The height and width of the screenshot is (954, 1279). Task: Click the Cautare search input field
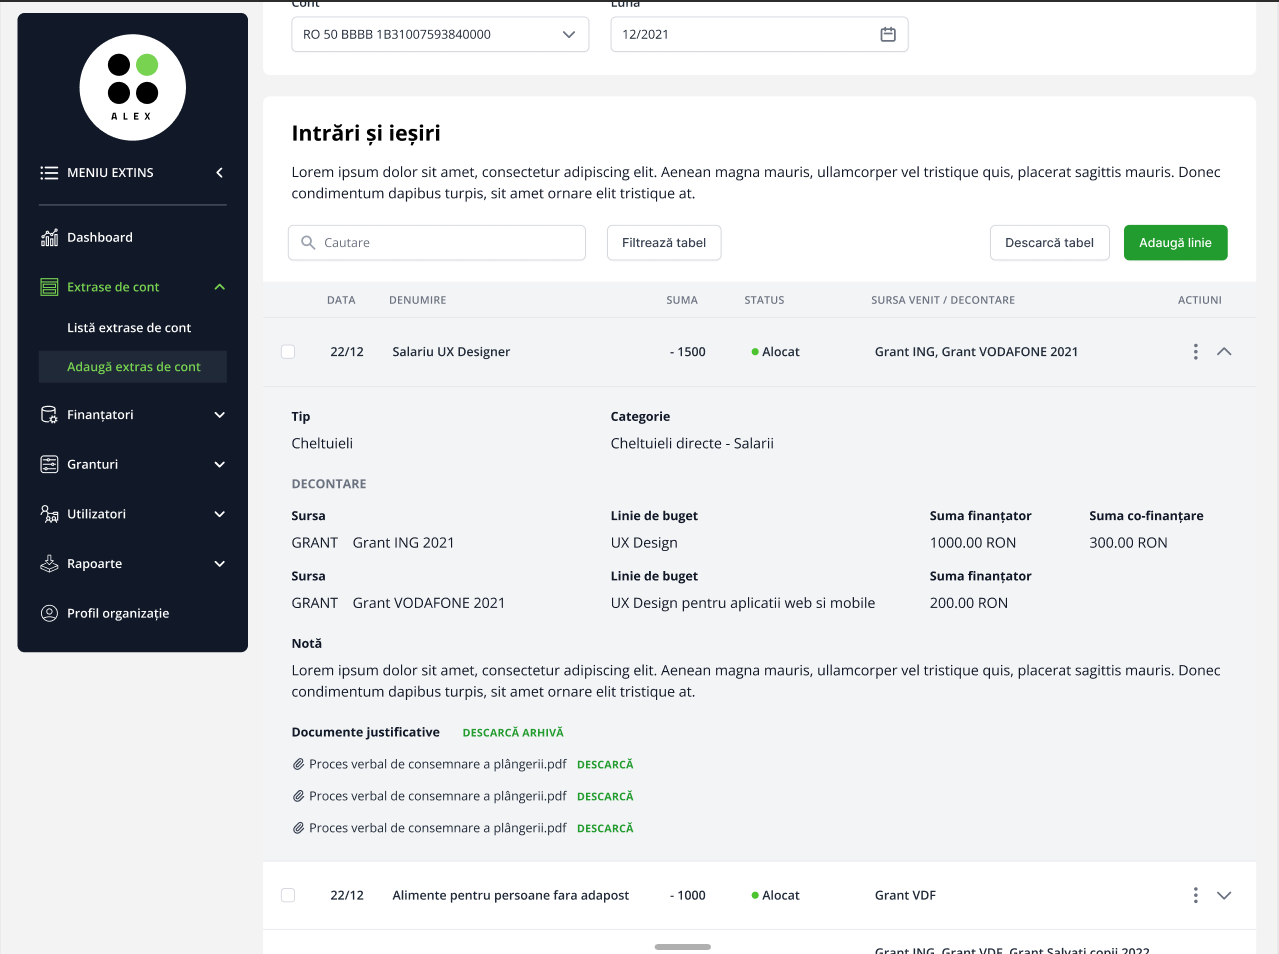pos(437,242)
